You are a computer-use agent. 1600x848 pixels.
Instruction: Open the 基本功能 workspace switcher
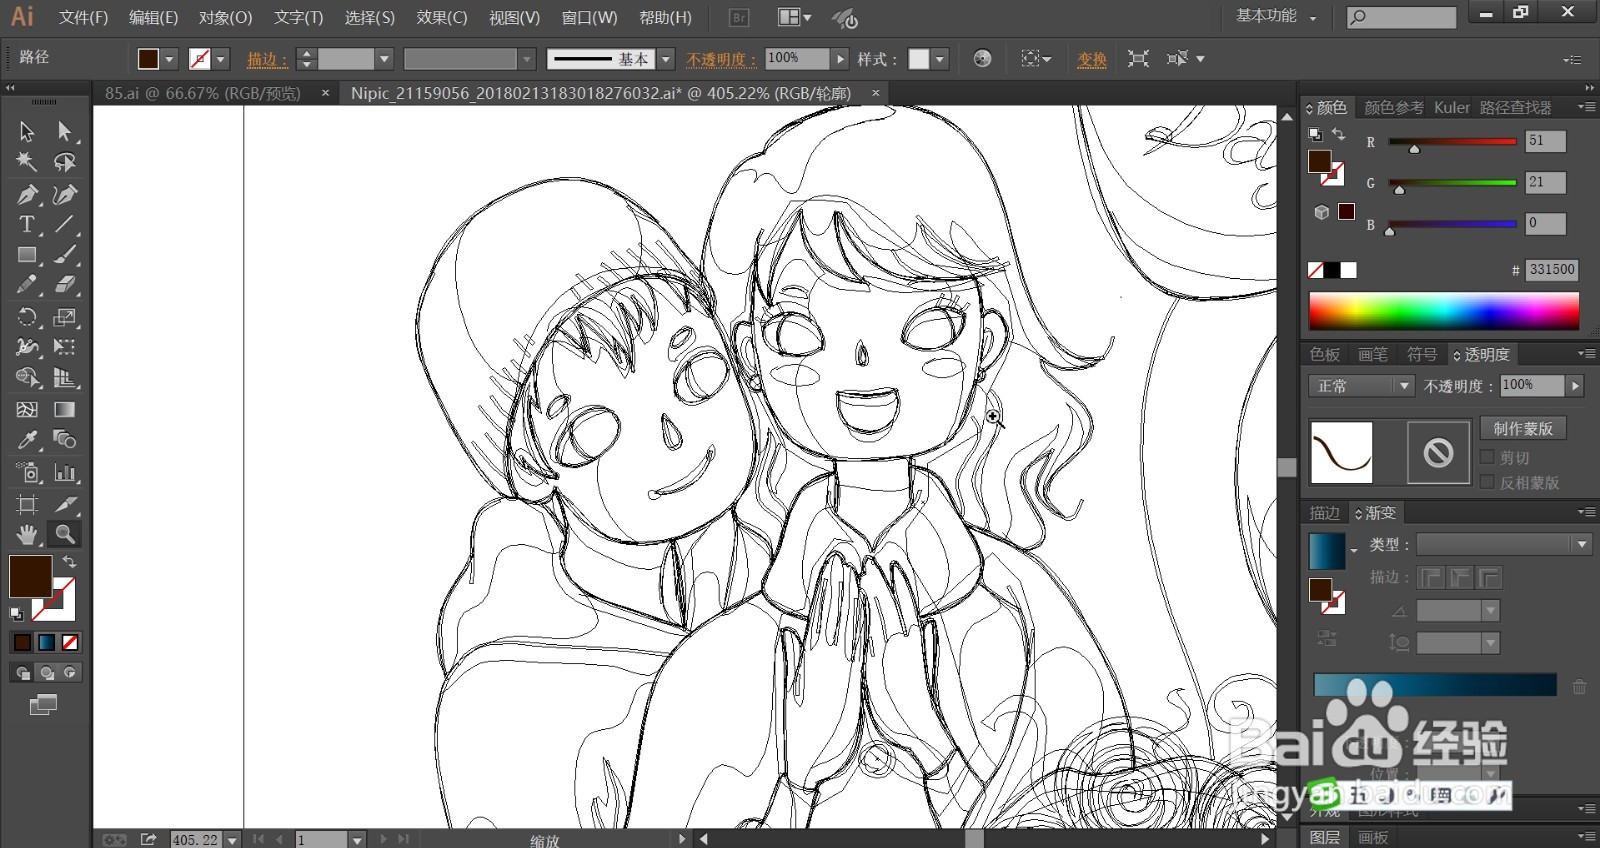click(1276, 17)
